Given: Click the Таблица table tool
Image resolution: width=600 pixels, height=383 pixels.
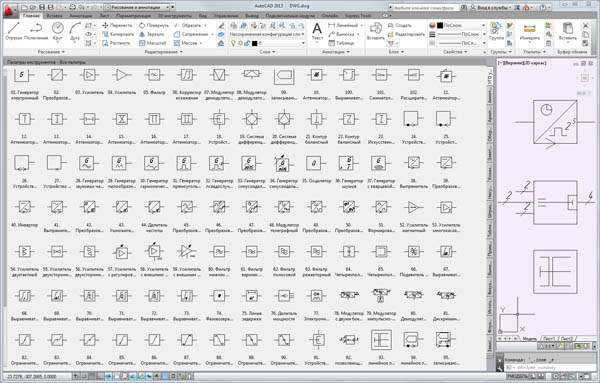Looking at the screenshot, I should [x=341, y=43].
